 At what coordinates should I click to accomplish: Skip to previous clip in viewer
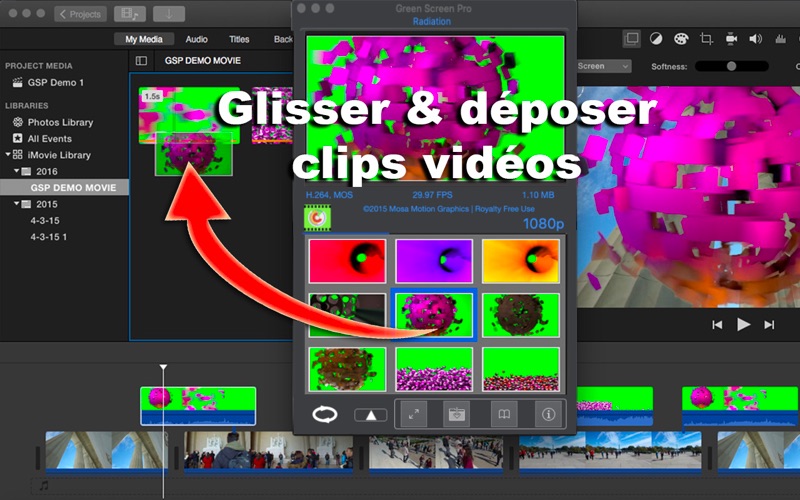click(x=717, y=324)
